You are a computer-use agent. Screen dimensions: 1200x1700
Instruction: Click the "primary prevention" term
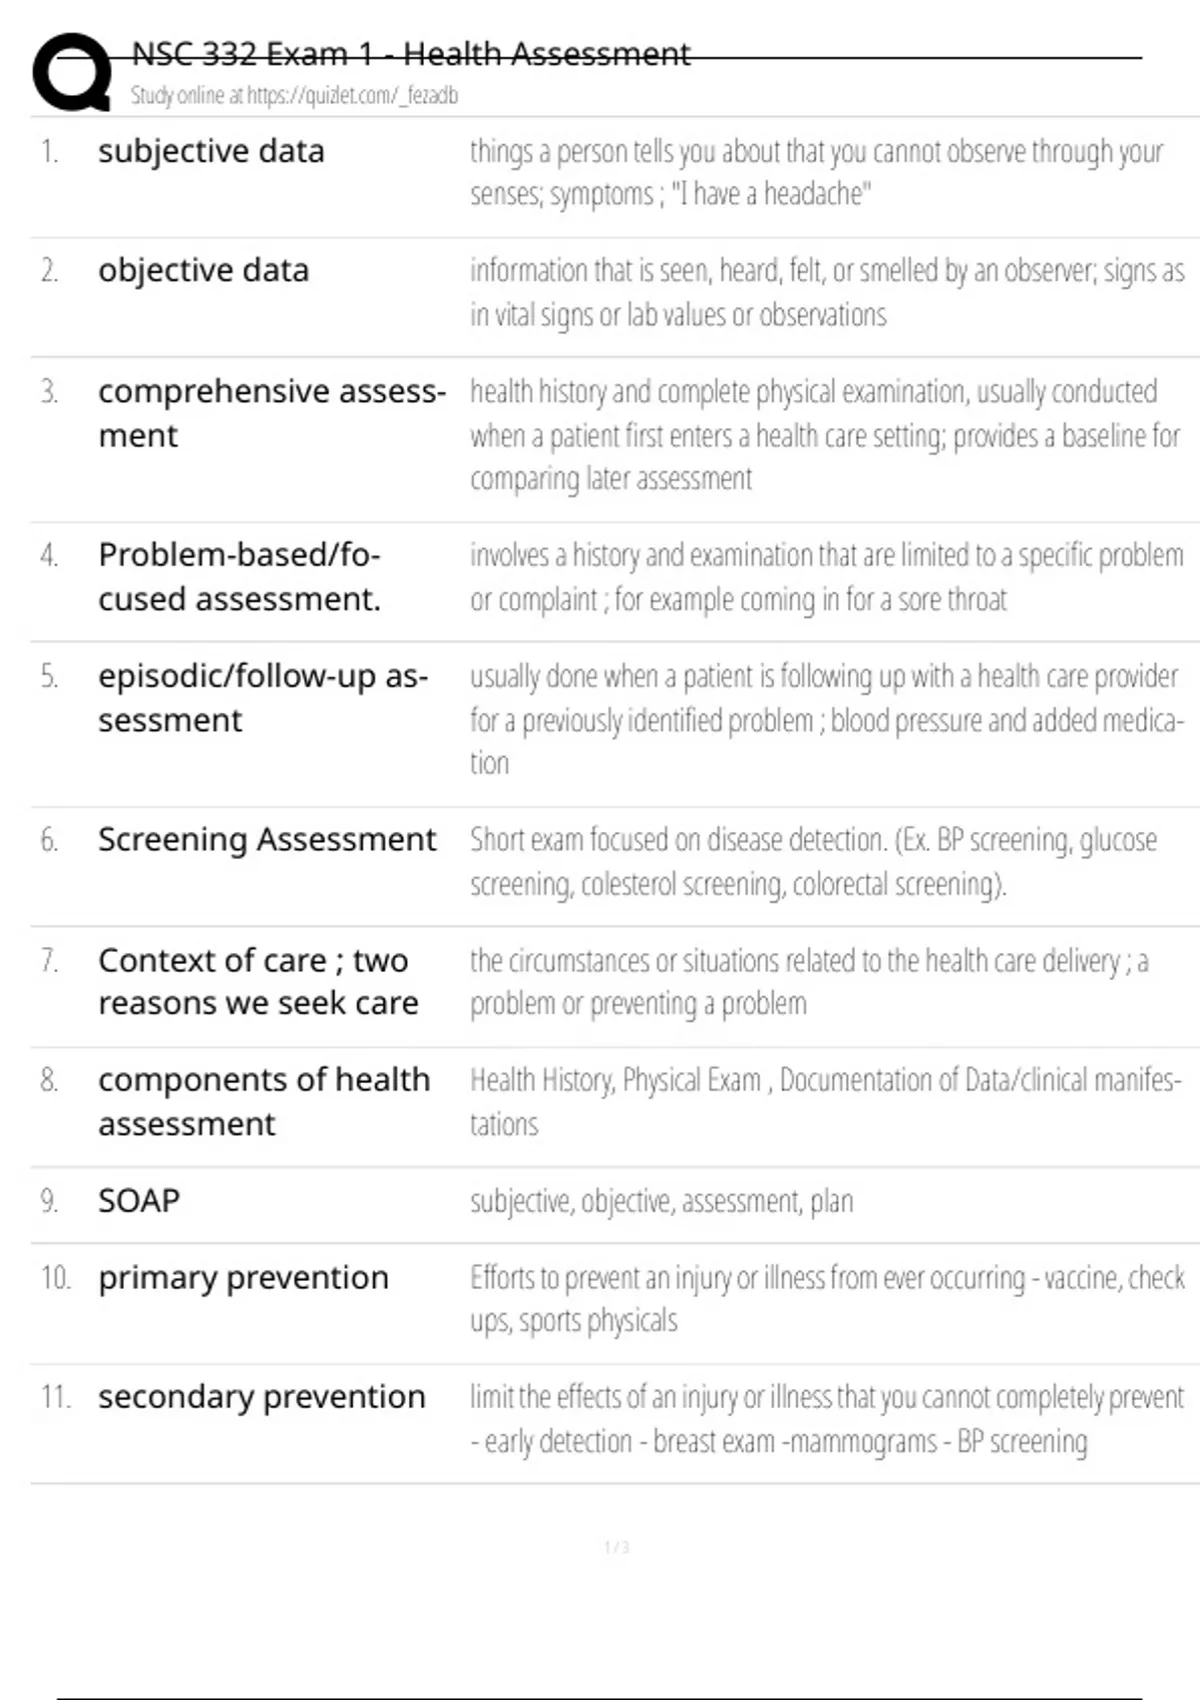click(x=243, y=1277)
